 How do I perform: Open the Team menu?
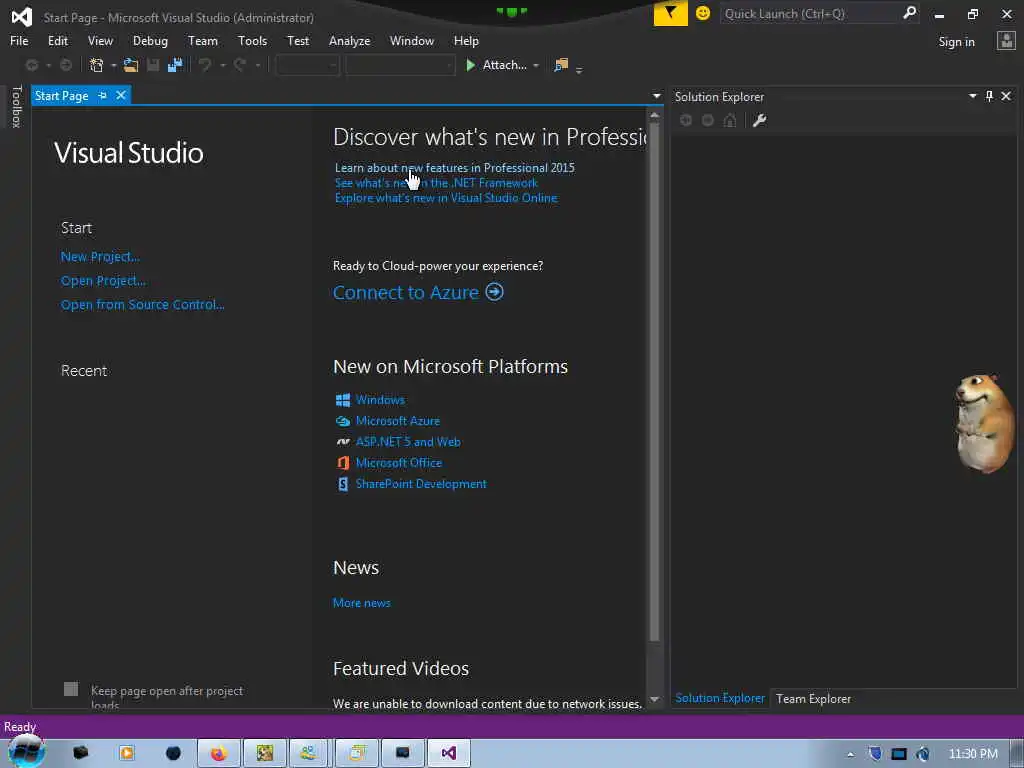point(202,40)
